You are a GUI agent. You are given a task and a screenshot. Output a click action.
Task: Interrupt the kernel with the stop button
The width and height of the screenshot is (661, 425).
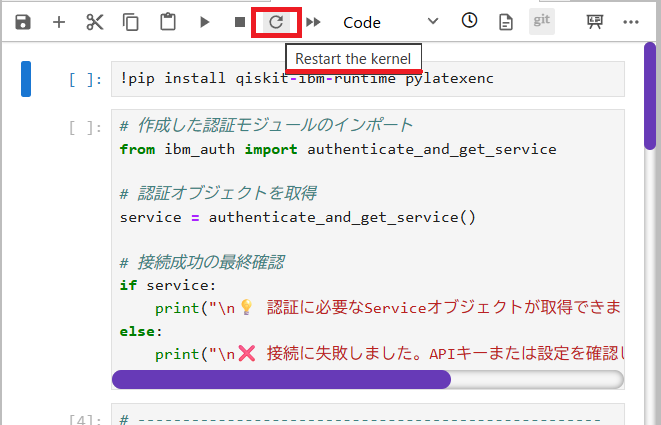click(x=239, y=21)
